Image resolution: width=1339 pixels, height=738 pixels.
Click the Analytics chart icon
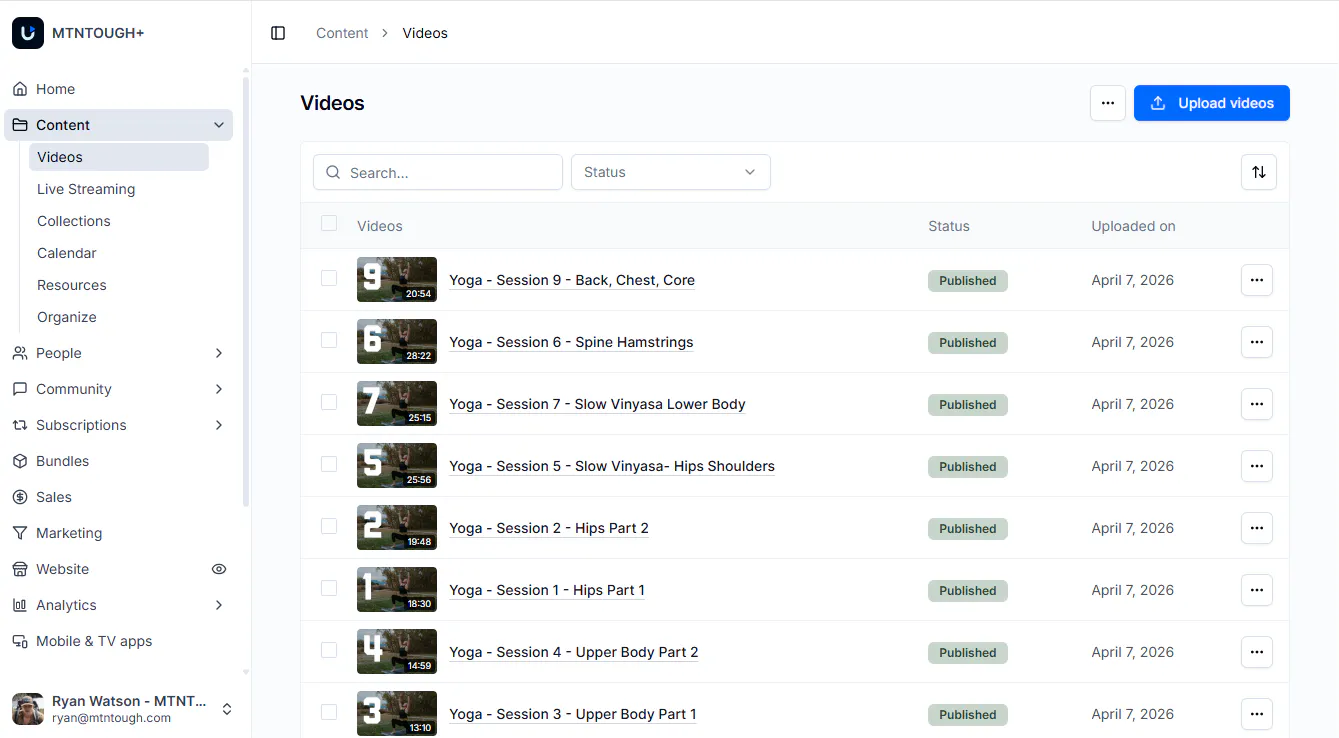tap(20, 605)
